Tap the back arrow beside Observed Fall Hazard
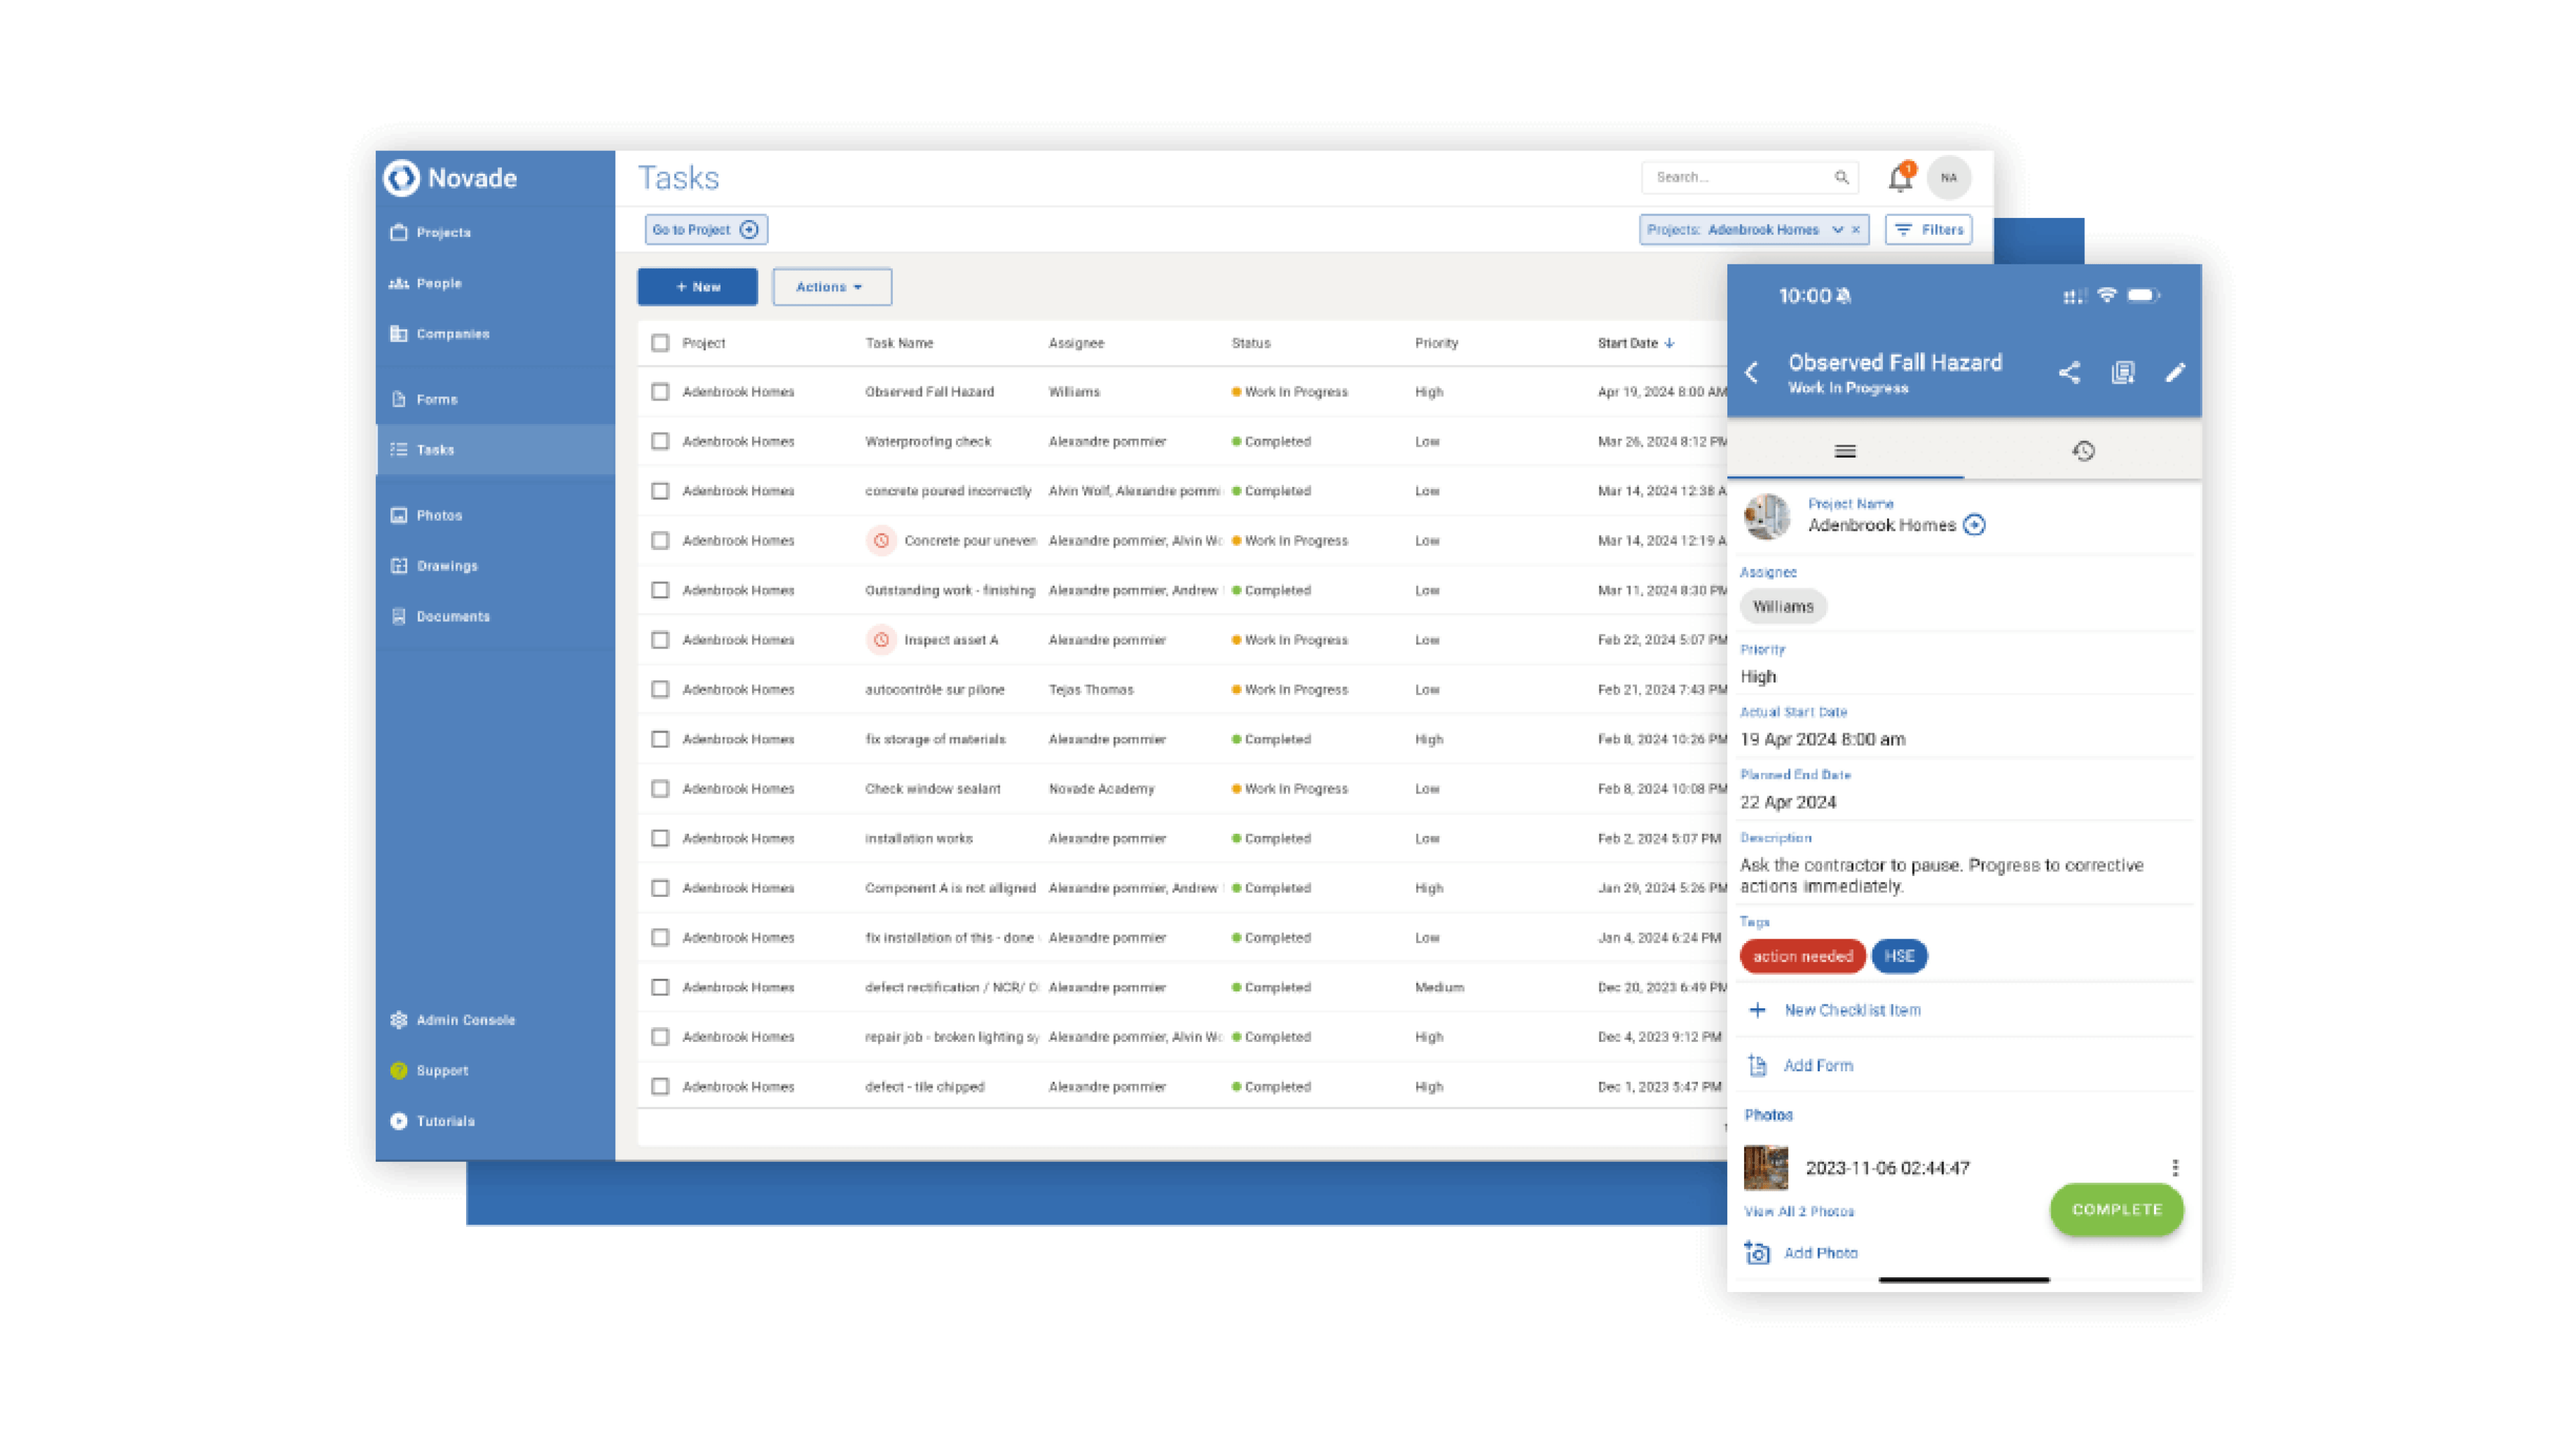This screenshot has height=1449, width=2576. click(x=1752, y=373)
